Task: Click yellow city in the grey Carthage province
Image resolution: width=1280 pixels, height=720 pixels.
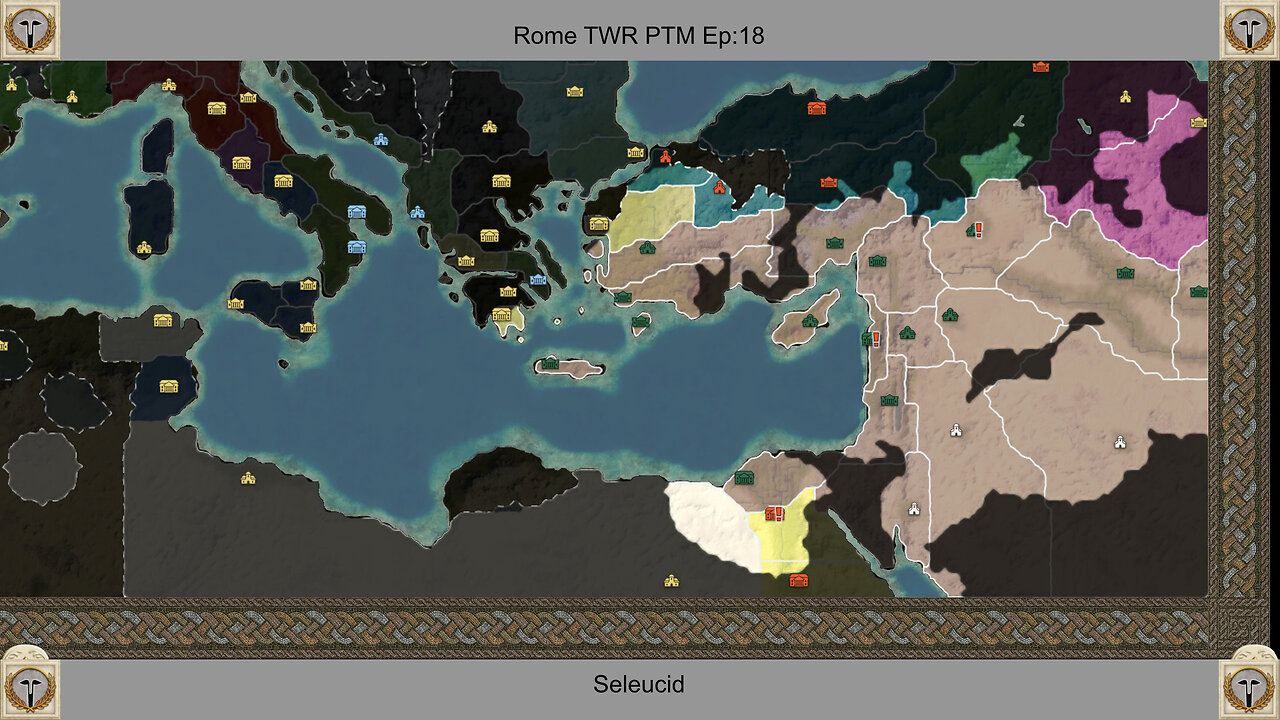Action: [162, 320]
